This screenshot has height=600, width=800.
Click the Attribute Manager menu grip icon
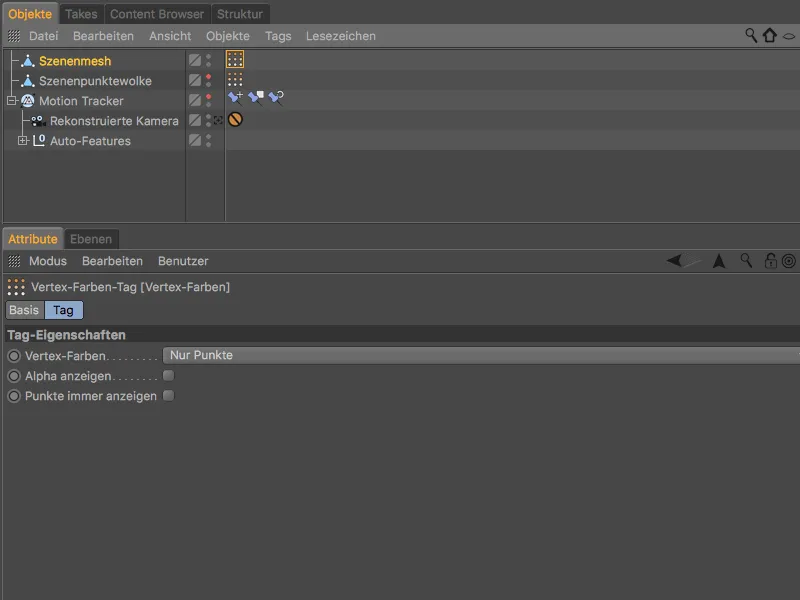[x=14, y=261]
